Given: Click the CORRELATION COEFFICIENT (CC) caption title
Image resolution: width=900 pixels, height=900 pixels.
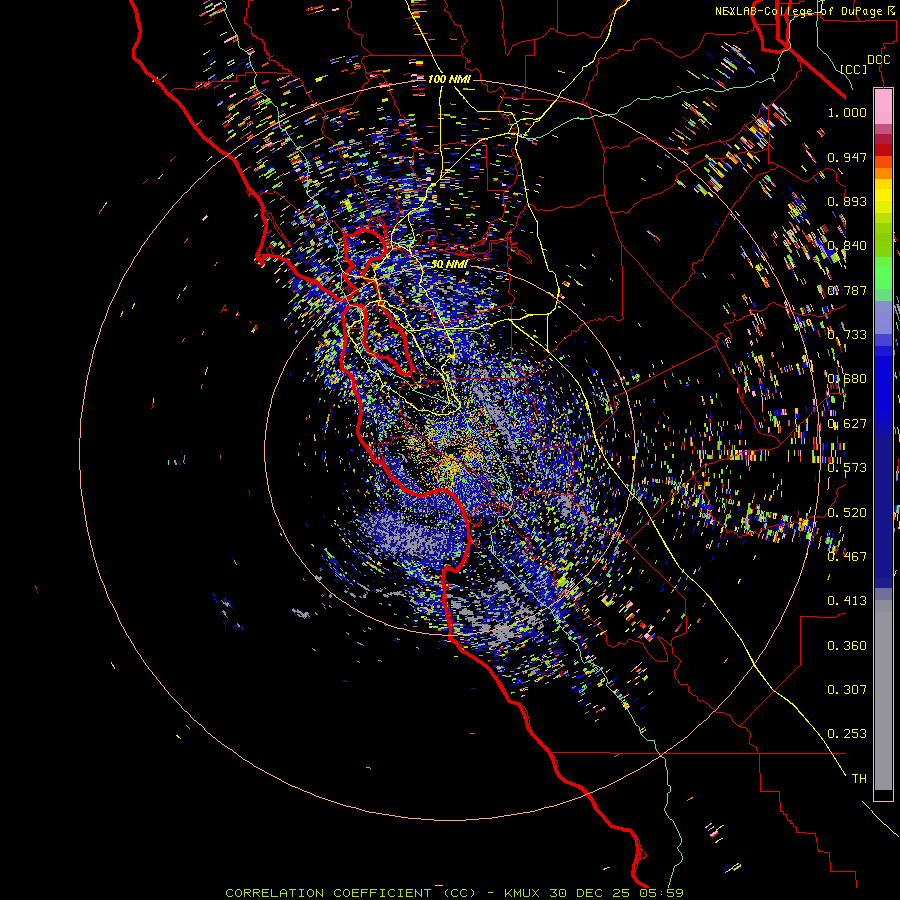Looking at the screenshot, I should pyautogui.click(x=350, y=893).
